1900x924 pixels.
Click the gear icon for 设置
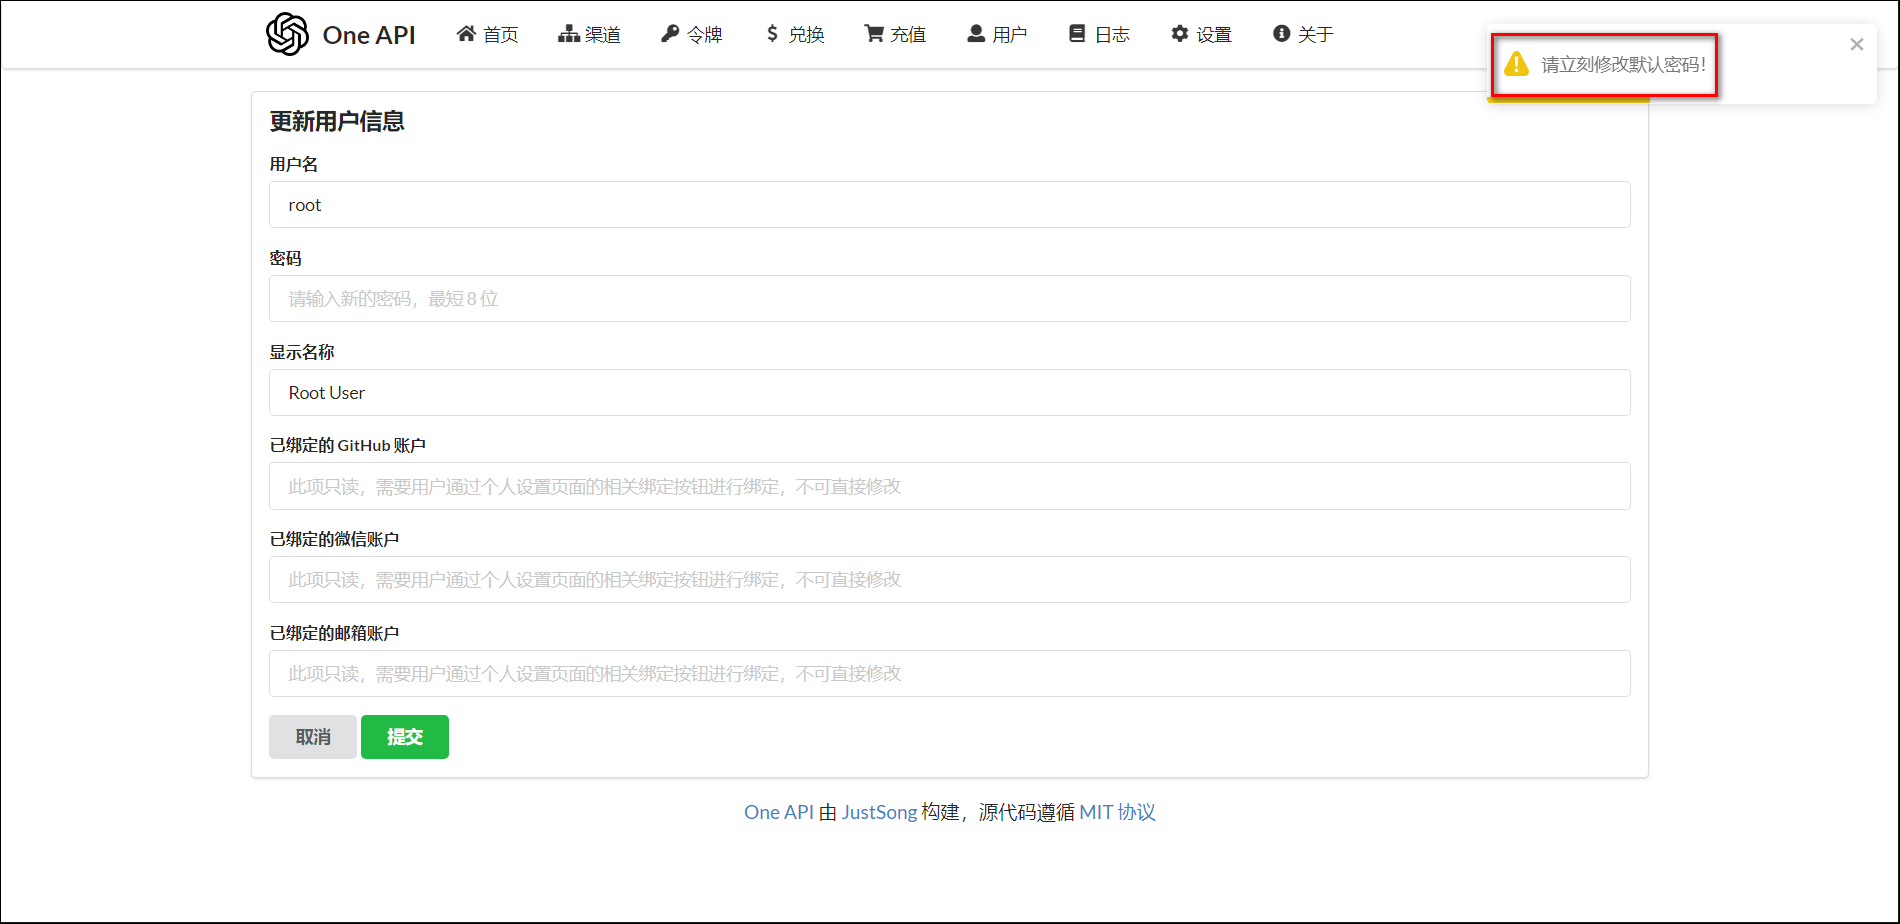point(1180,34)
